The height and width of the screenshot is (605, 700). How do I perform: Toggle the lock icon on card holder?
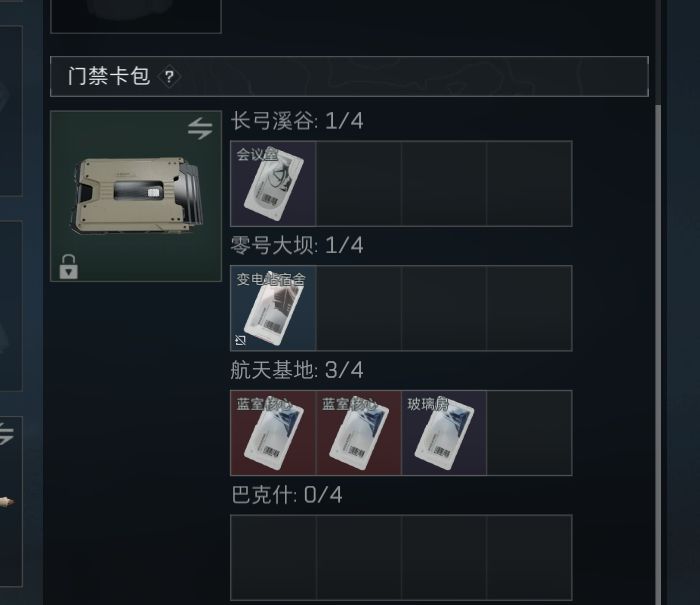coord(68,267)
